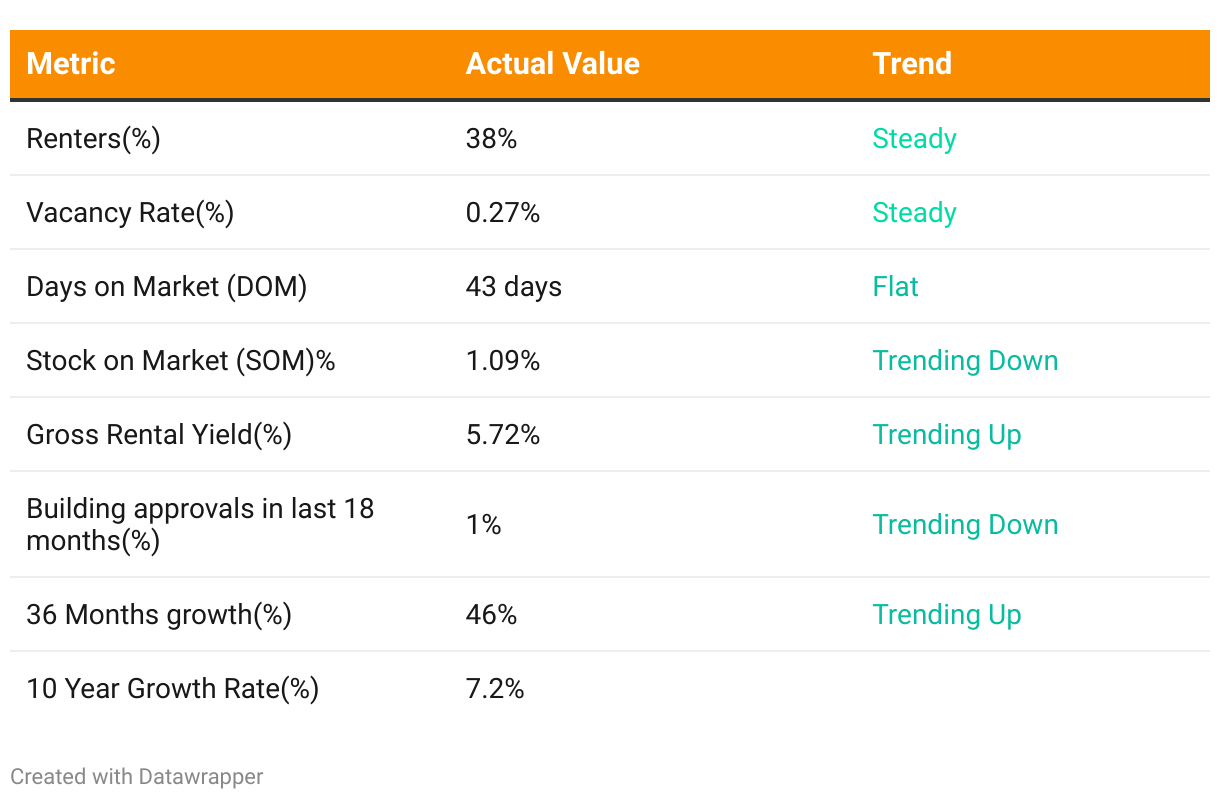Click the Stock on Market (SOM)% label
Viewport: 1220px width, 800px height.
pyautogui.click(x=181, y=361)
